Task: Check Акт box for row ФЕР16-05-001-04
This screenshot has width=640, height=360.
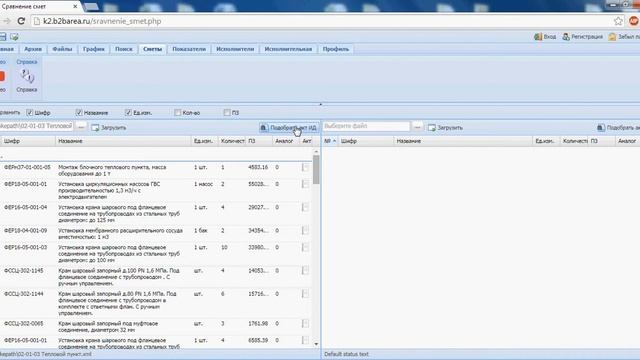Action: [x=305, y=207]
